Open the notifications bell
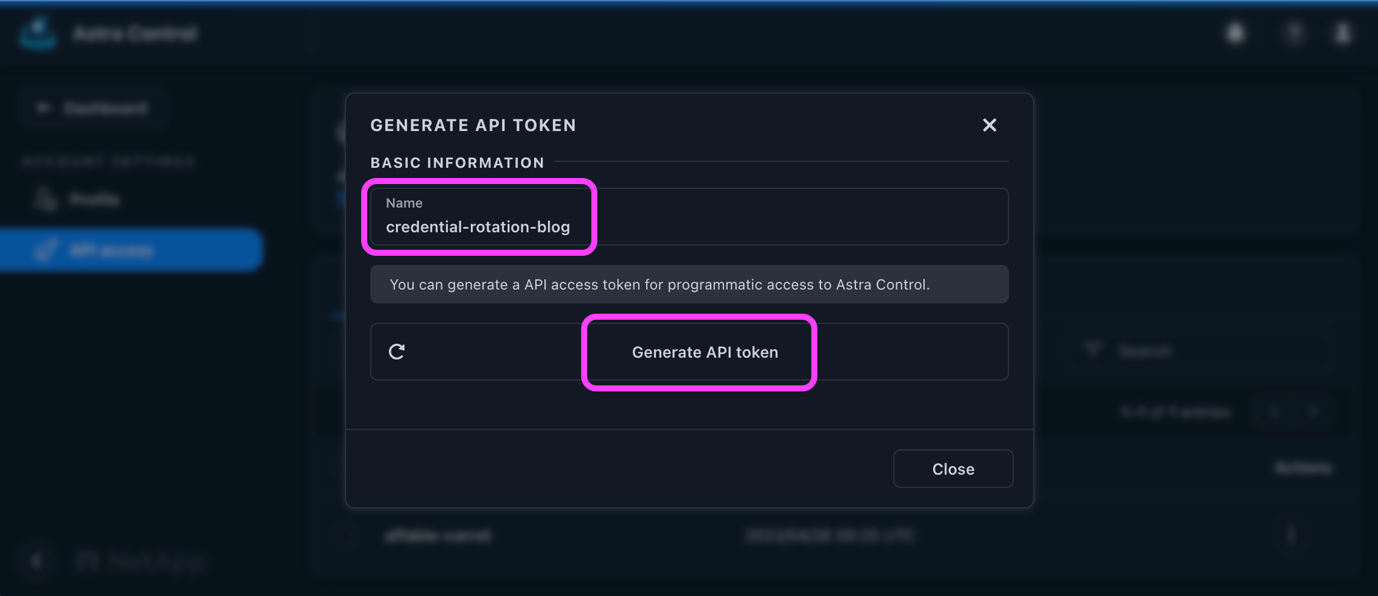The width and height of the screenshot is (1378, 596). coord(1236,33)
